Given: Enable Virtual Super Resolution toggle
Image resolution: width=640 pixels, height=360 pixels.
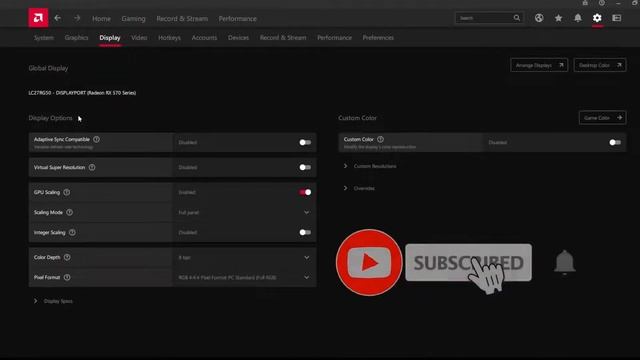Looking at the screenshot, I should (x=305, y=167).
